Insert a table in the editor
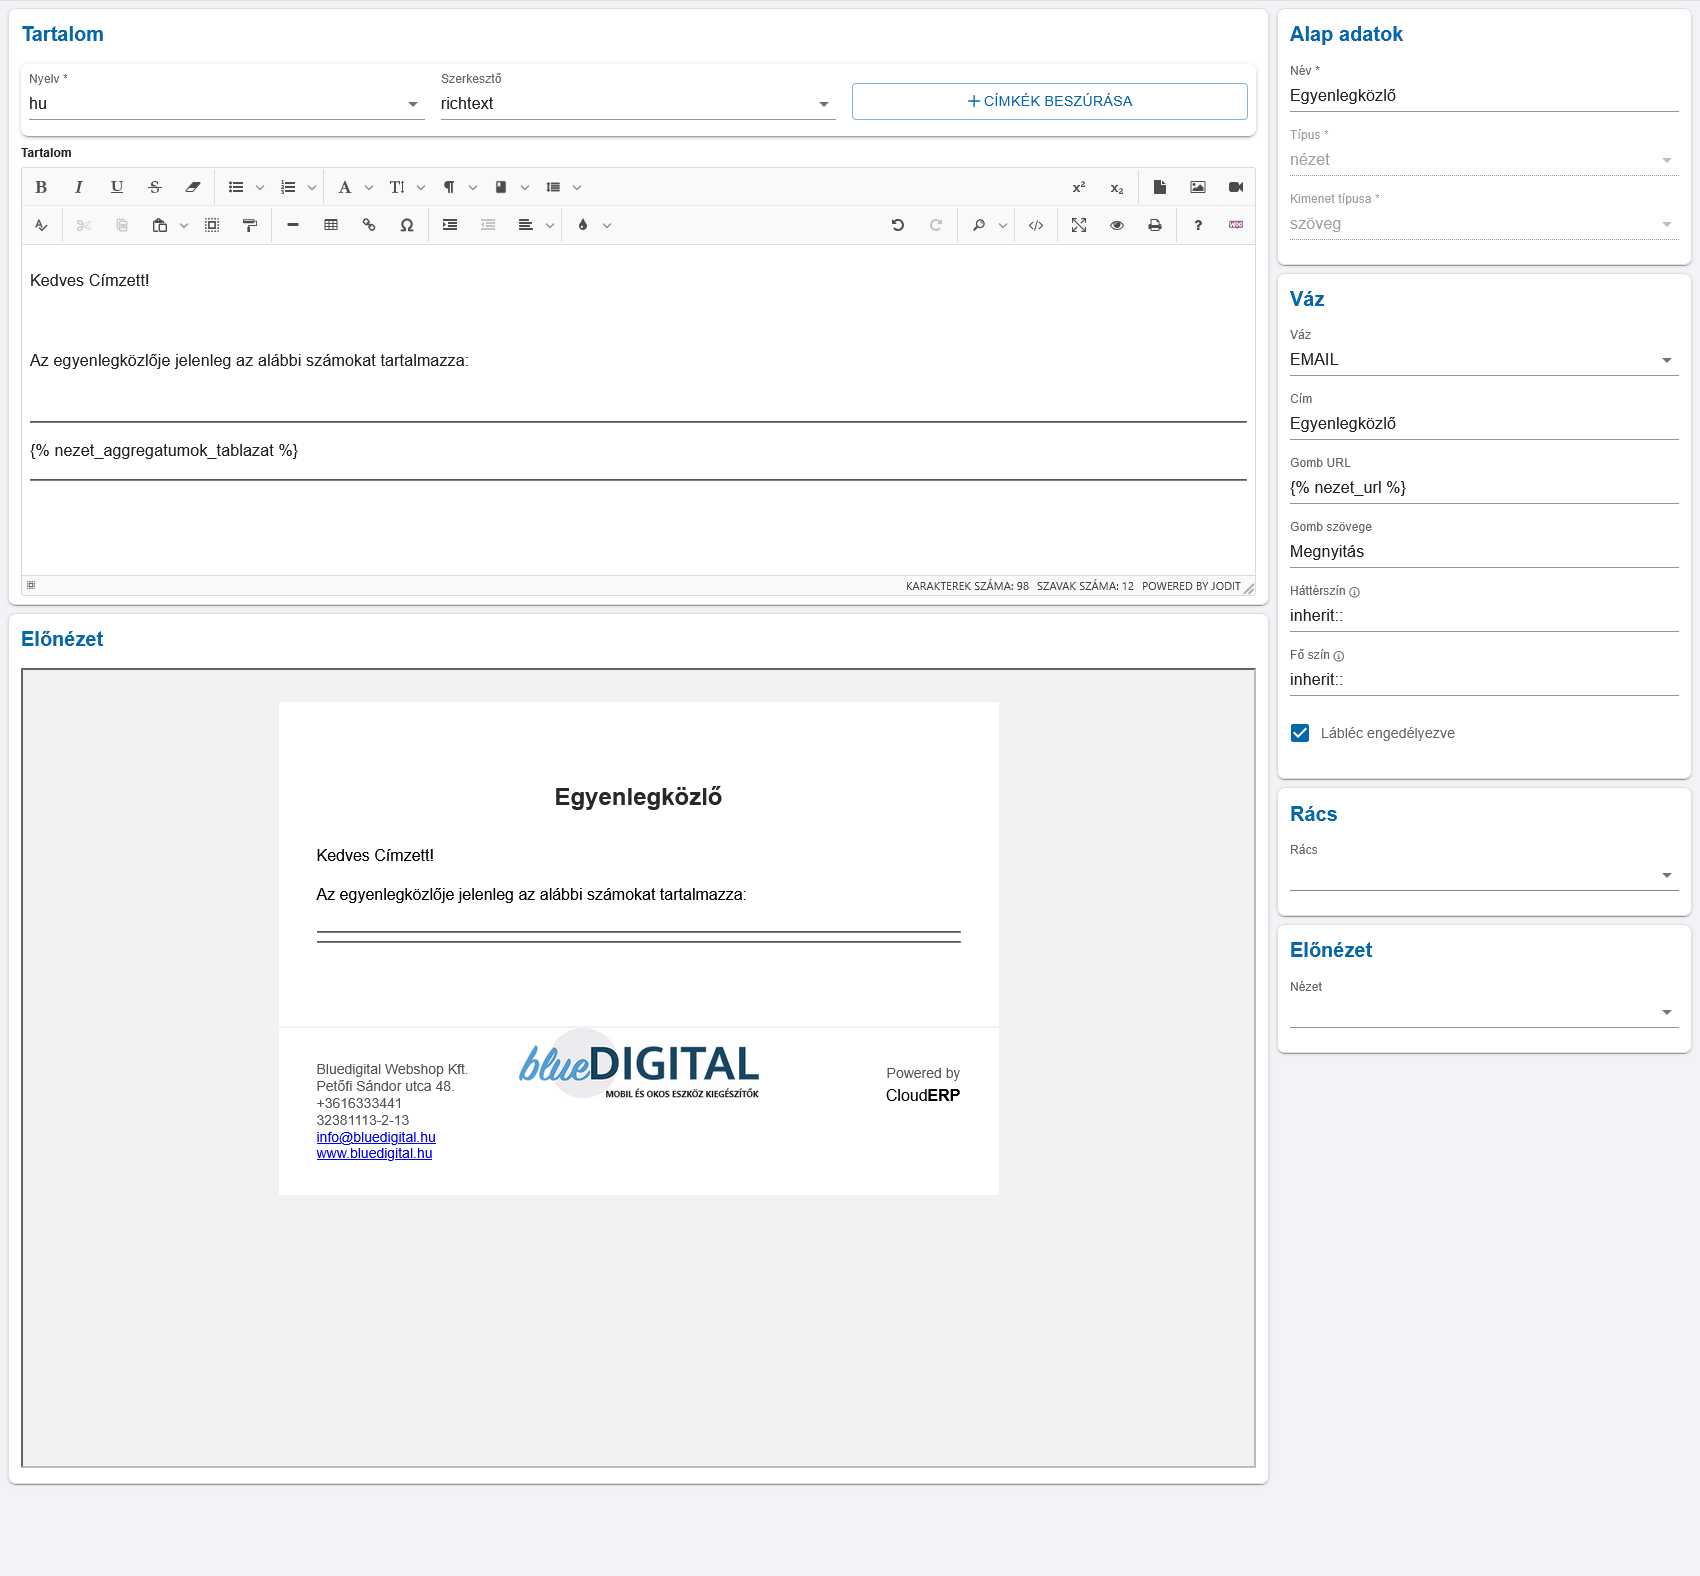The image size is (1700, 1576). [331, 225]
